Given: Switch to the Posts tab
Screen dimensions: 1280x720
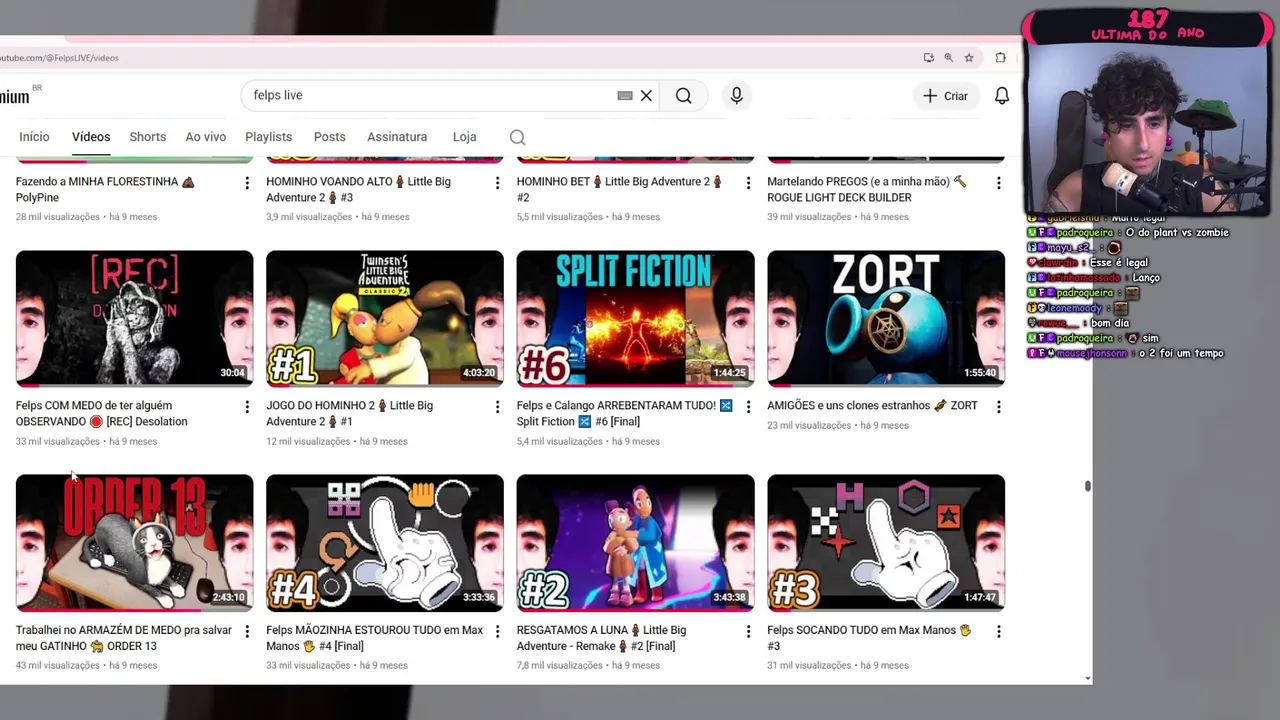Looking at the screenshot, I should [329, 137].
